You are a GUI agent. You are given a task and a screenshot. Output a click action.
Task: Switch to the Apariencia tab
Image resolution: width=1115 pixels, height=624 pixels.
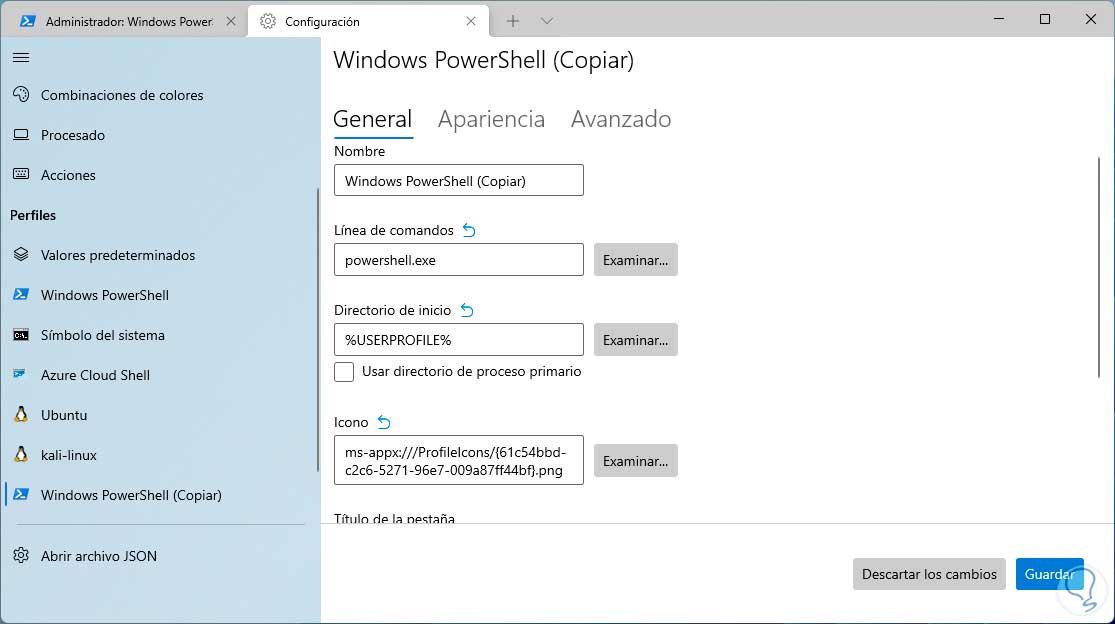(491, 119)
